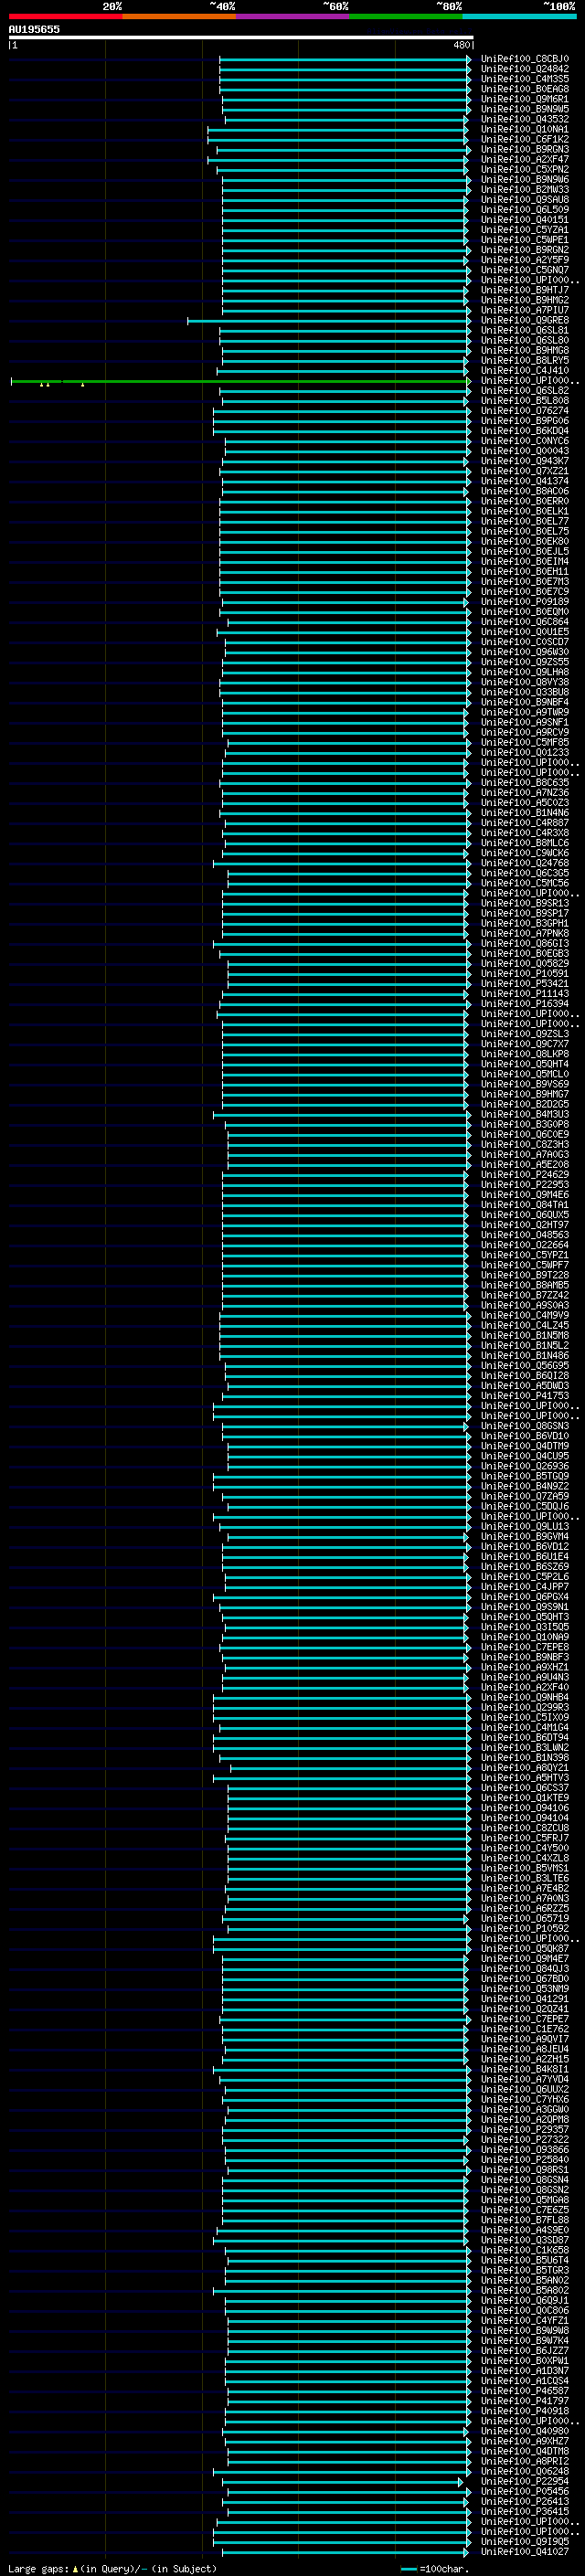
Task: Choose hit UniRef100_C6F1K2
Action: click(x=524, y=139)
